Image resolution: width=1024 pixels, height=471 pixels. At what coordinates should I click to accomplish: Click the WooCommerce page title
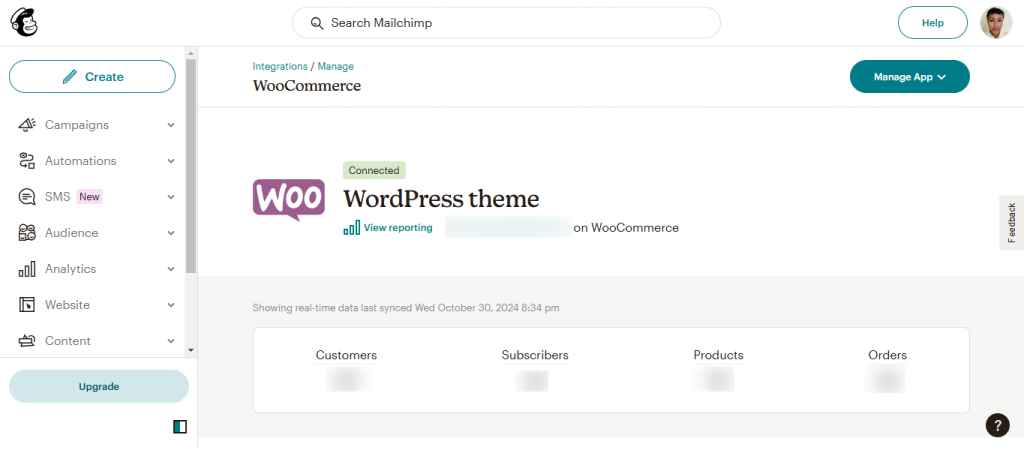pyautogui.click(x=306, y=86)
